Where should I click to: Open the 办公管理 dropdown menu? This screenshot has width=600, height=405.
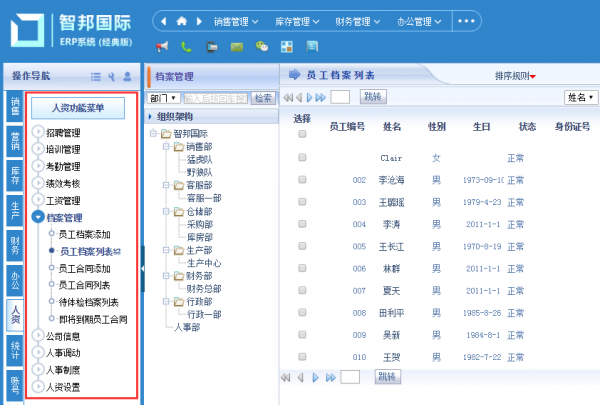click(419, 22)
